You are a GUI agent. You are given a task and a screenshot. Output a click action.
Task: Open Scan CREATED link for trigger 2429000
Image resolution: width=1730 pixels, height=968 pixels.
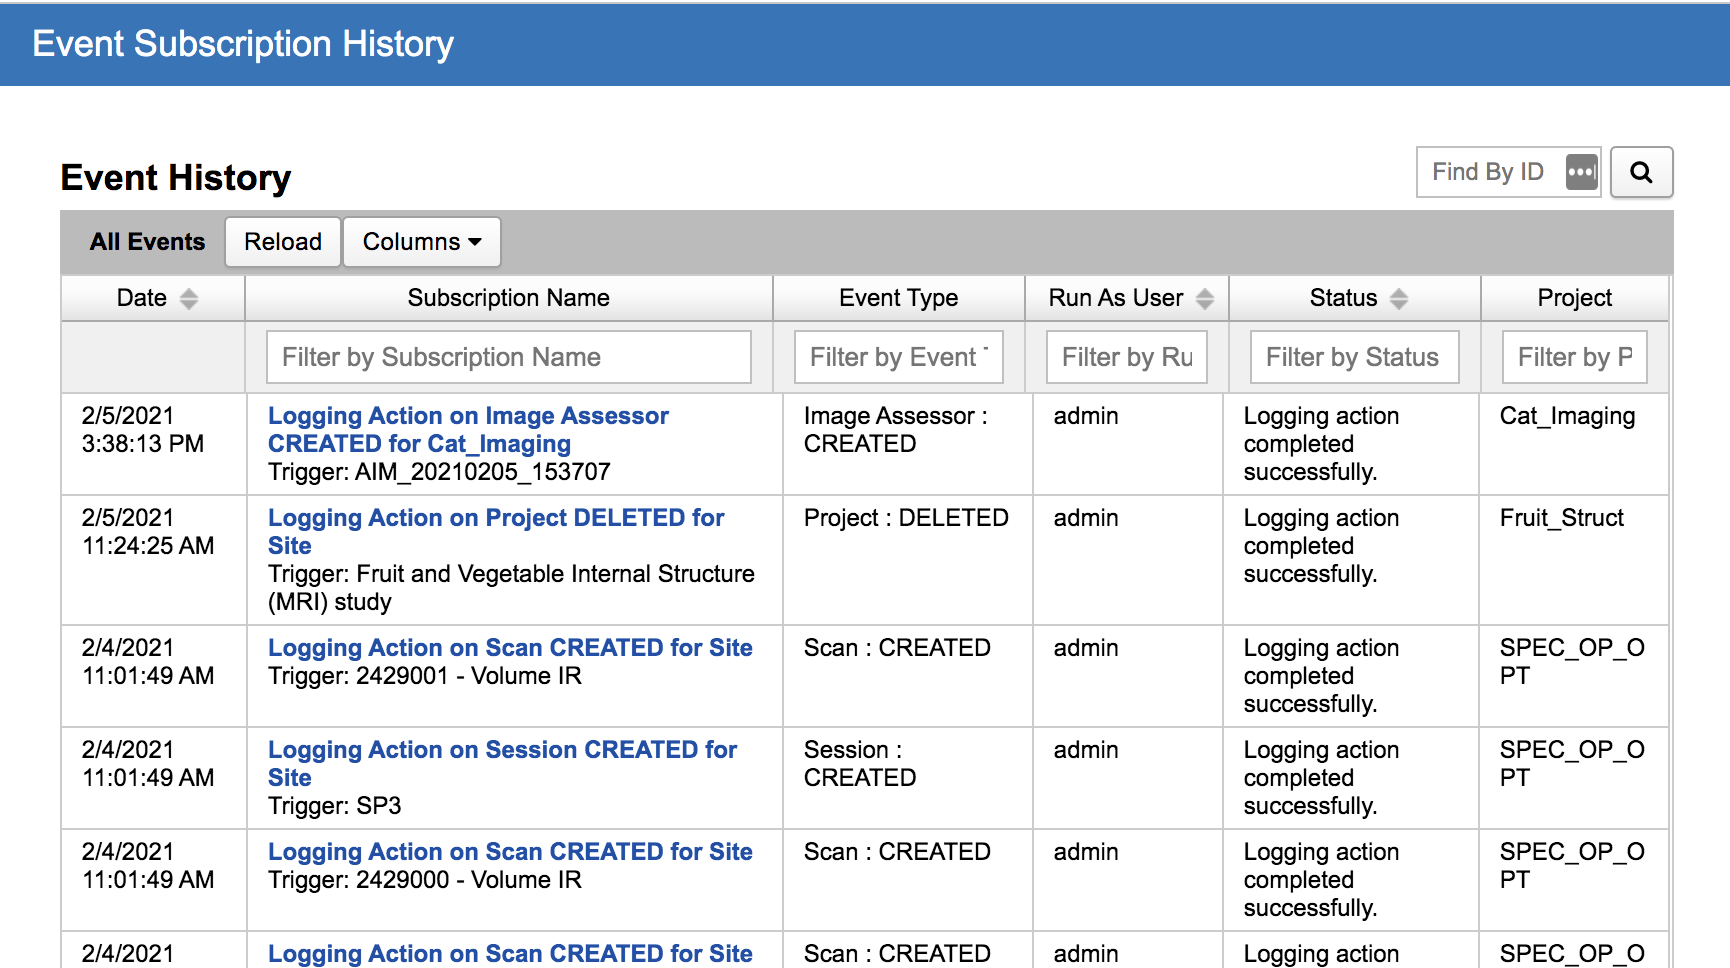tap(510, 852)
